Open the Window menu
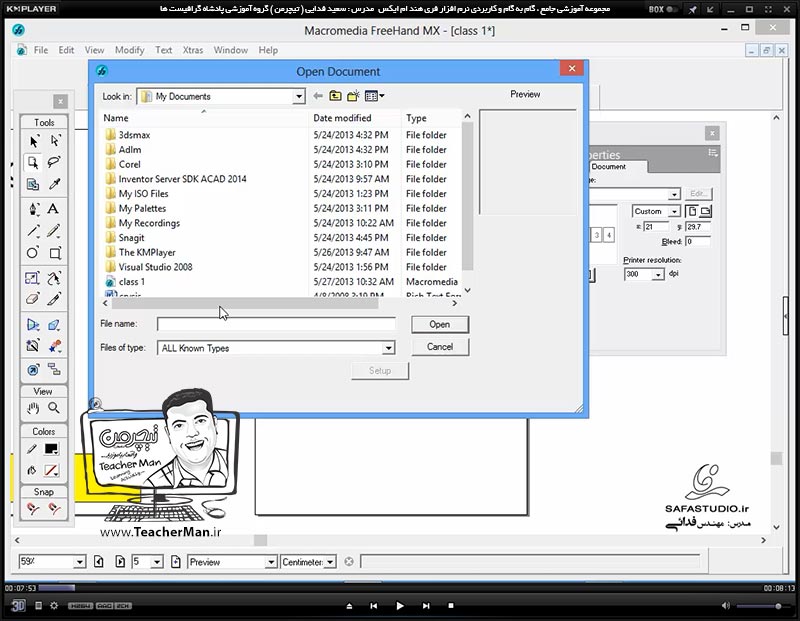The width and height of the screenshot is (800, 621). tap(231, 50)
